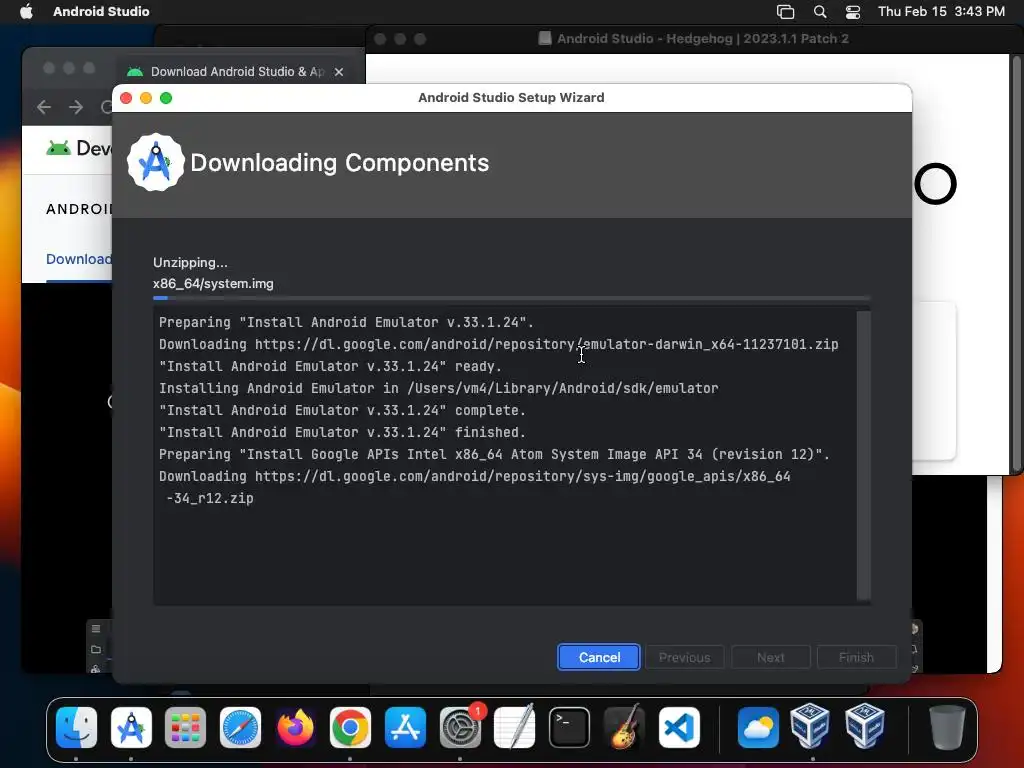The height and width of the screenshot is (768, 1024).
Task: Go back in the browser window
Action: click(44, 106)
